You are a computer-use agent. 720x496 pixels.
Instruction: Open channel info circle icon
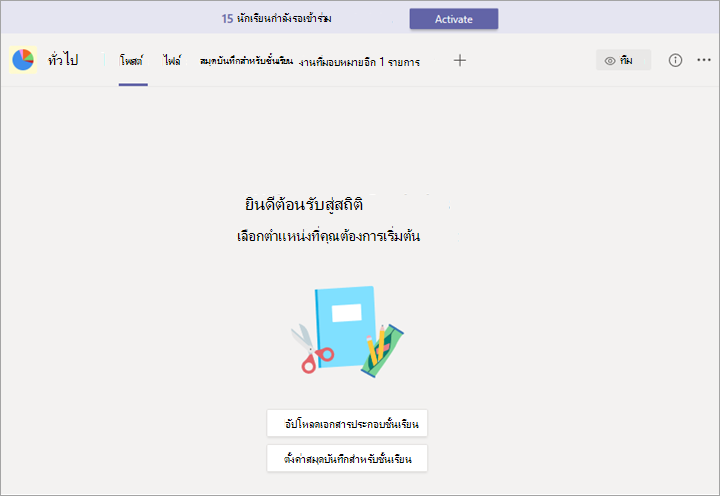click(x=675, y=60)
